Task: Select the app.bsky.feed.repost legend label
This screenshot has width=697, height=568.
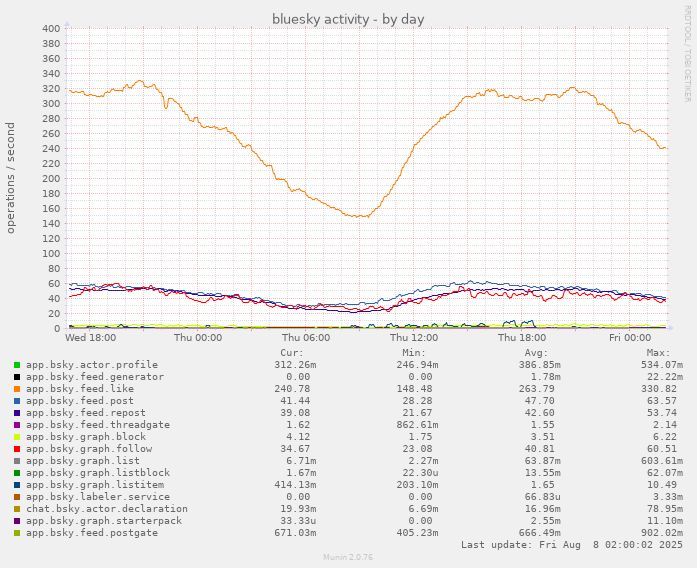Action: pos(86,413)
